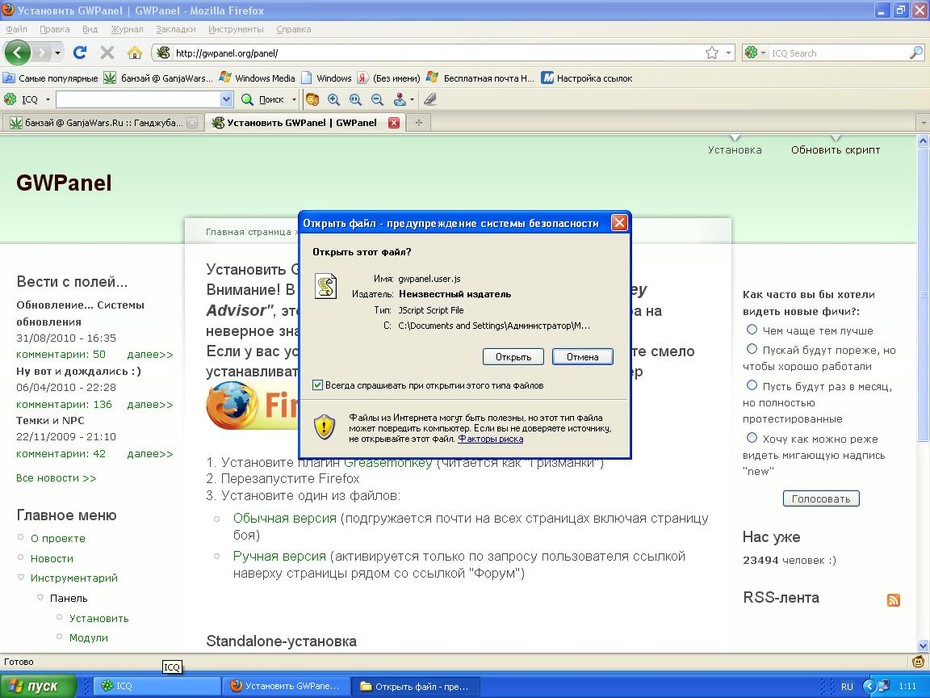The width and height of the screenshot is (930, 698).
Task: Open the ICQ toolbar search combo dropdown
Action: tap(226, 99)
